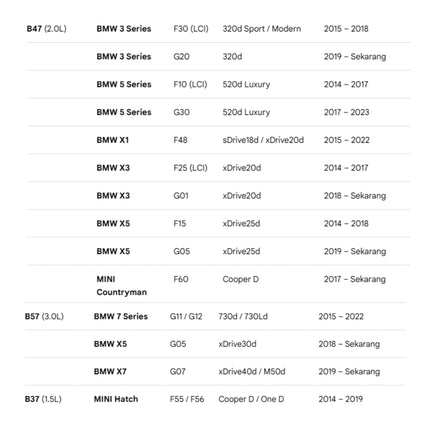Select the B57 (3.0L) engine label
Screen dimensions: 430x430
point(44,316)
